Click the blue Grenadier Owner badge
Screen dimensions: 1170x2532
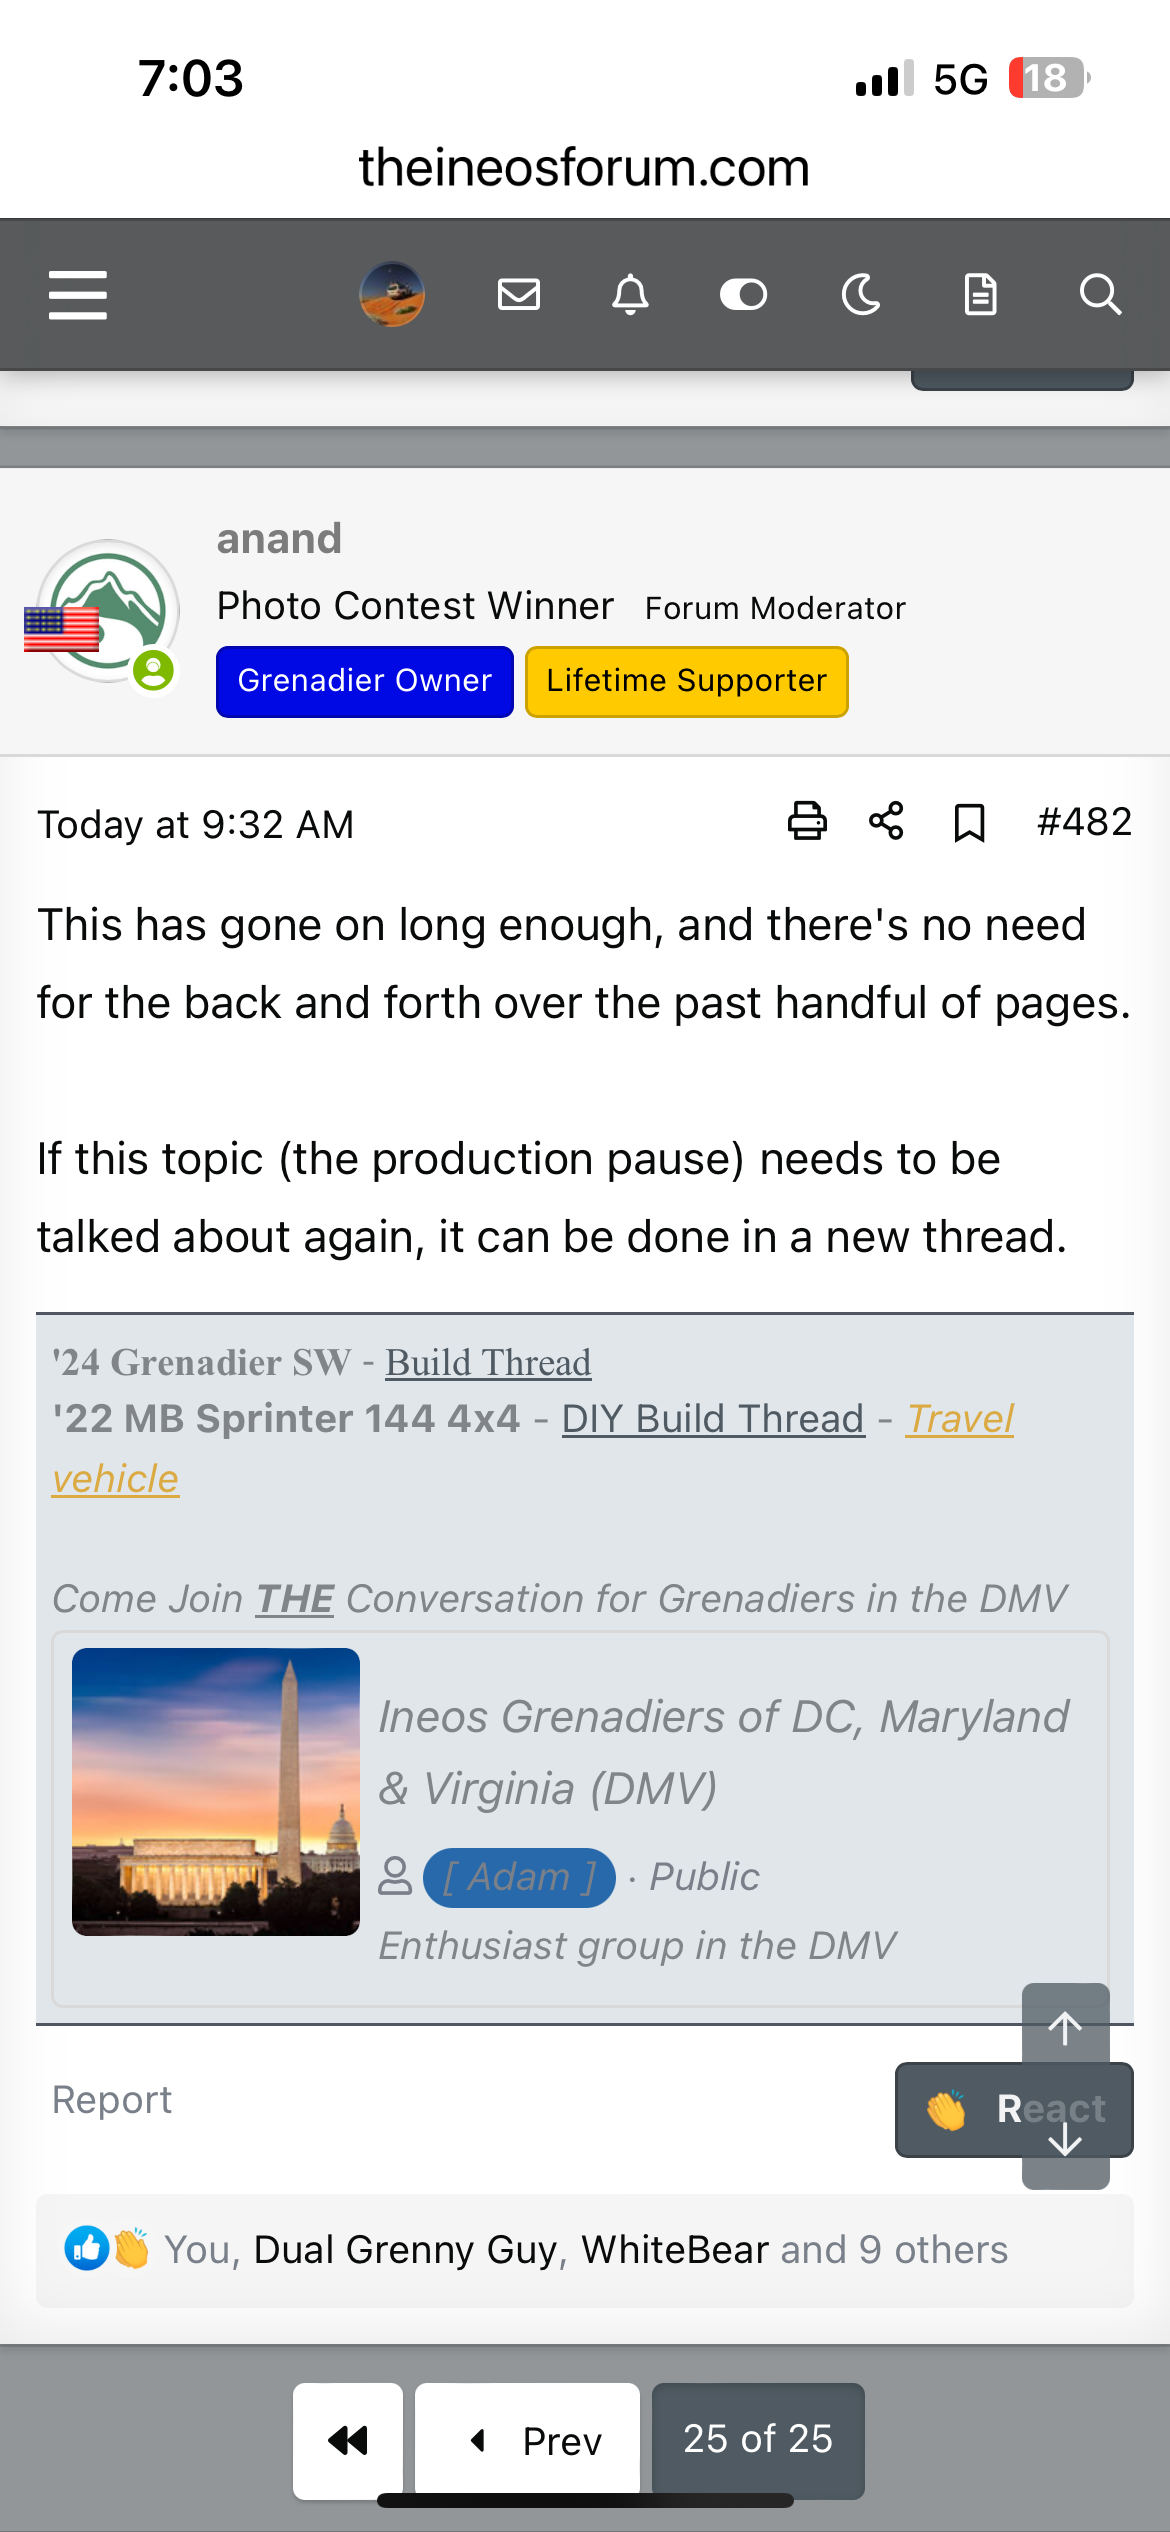pos(365,681)
